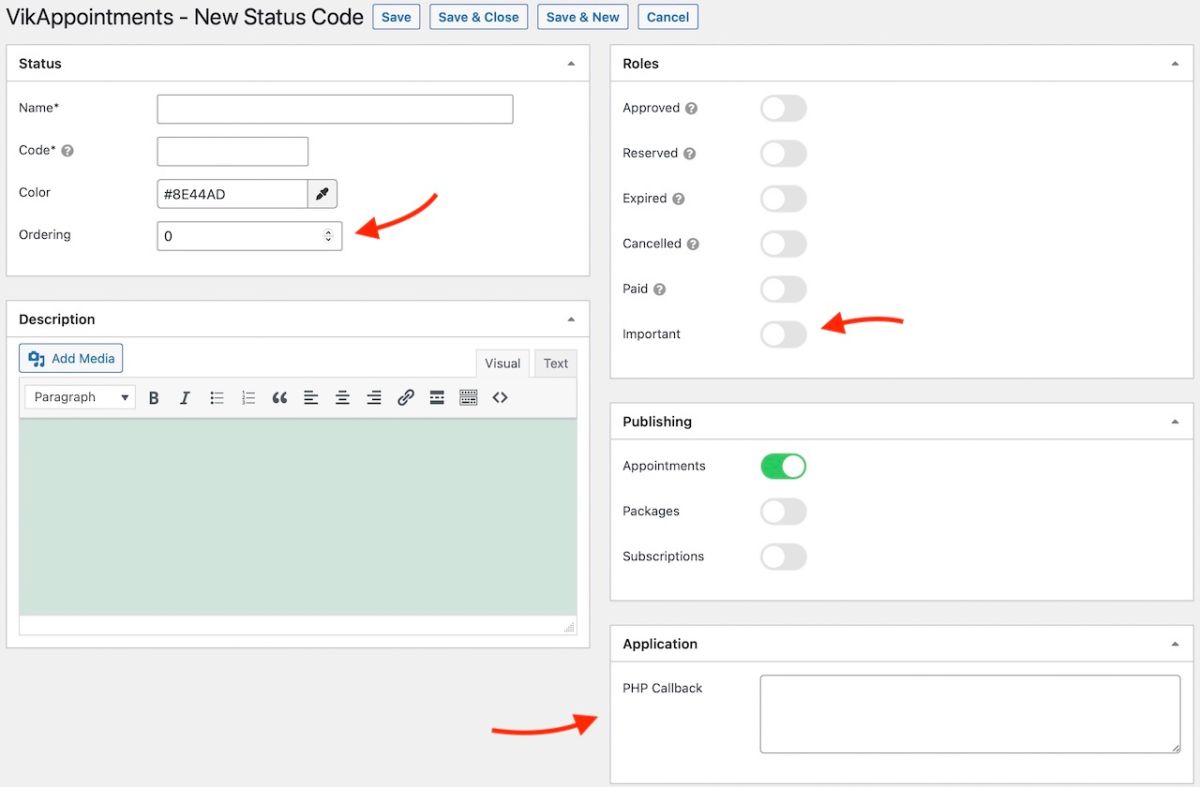Disable the Appointments publishing toggle
This screenshot has width=1200, height=787.
(x=783, y=466)
